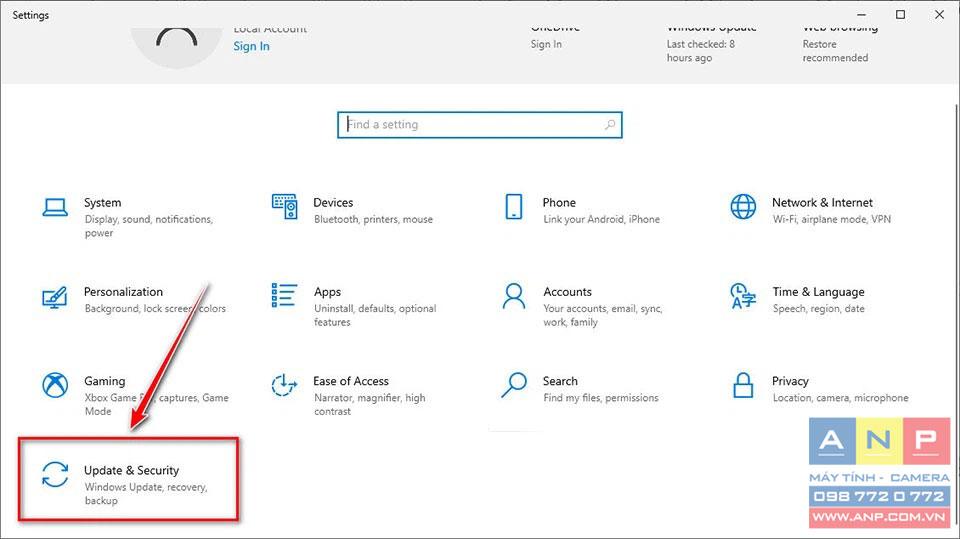The height and width of the screenshot is (539, 960).
Task: Click the user avatar picture
Action: (176, 46)
